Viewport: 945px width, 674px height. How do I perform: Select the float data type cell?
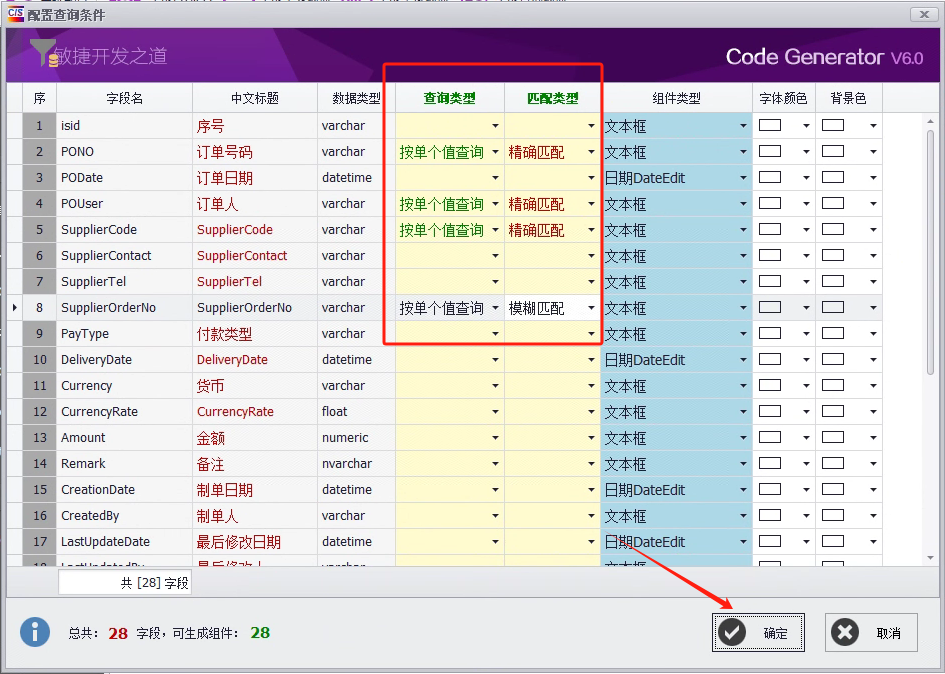(356, 412)
